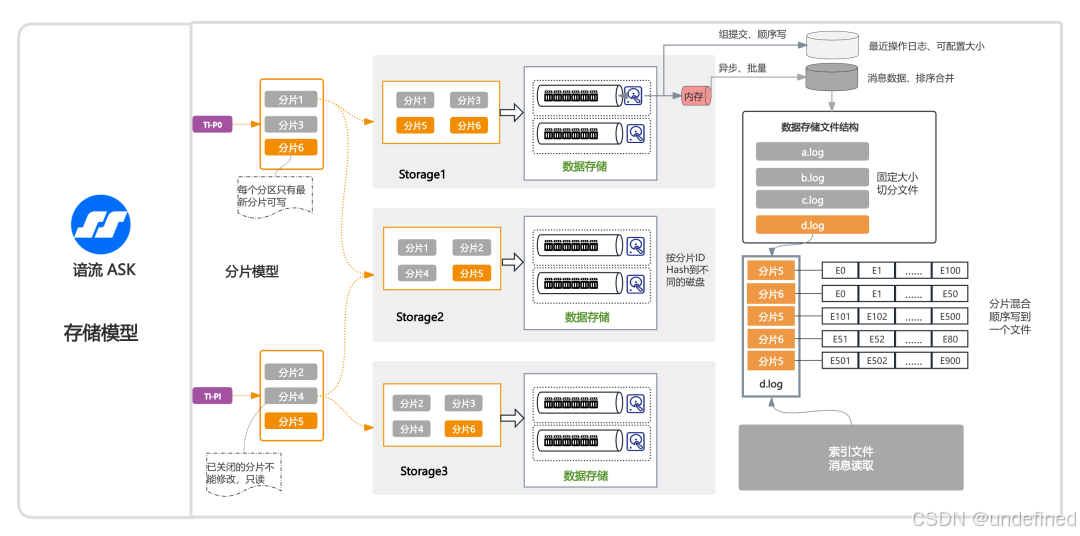This screenshot has height=536, width=1080.
Task: Click the E100 cell
Action: click(950, 271)
